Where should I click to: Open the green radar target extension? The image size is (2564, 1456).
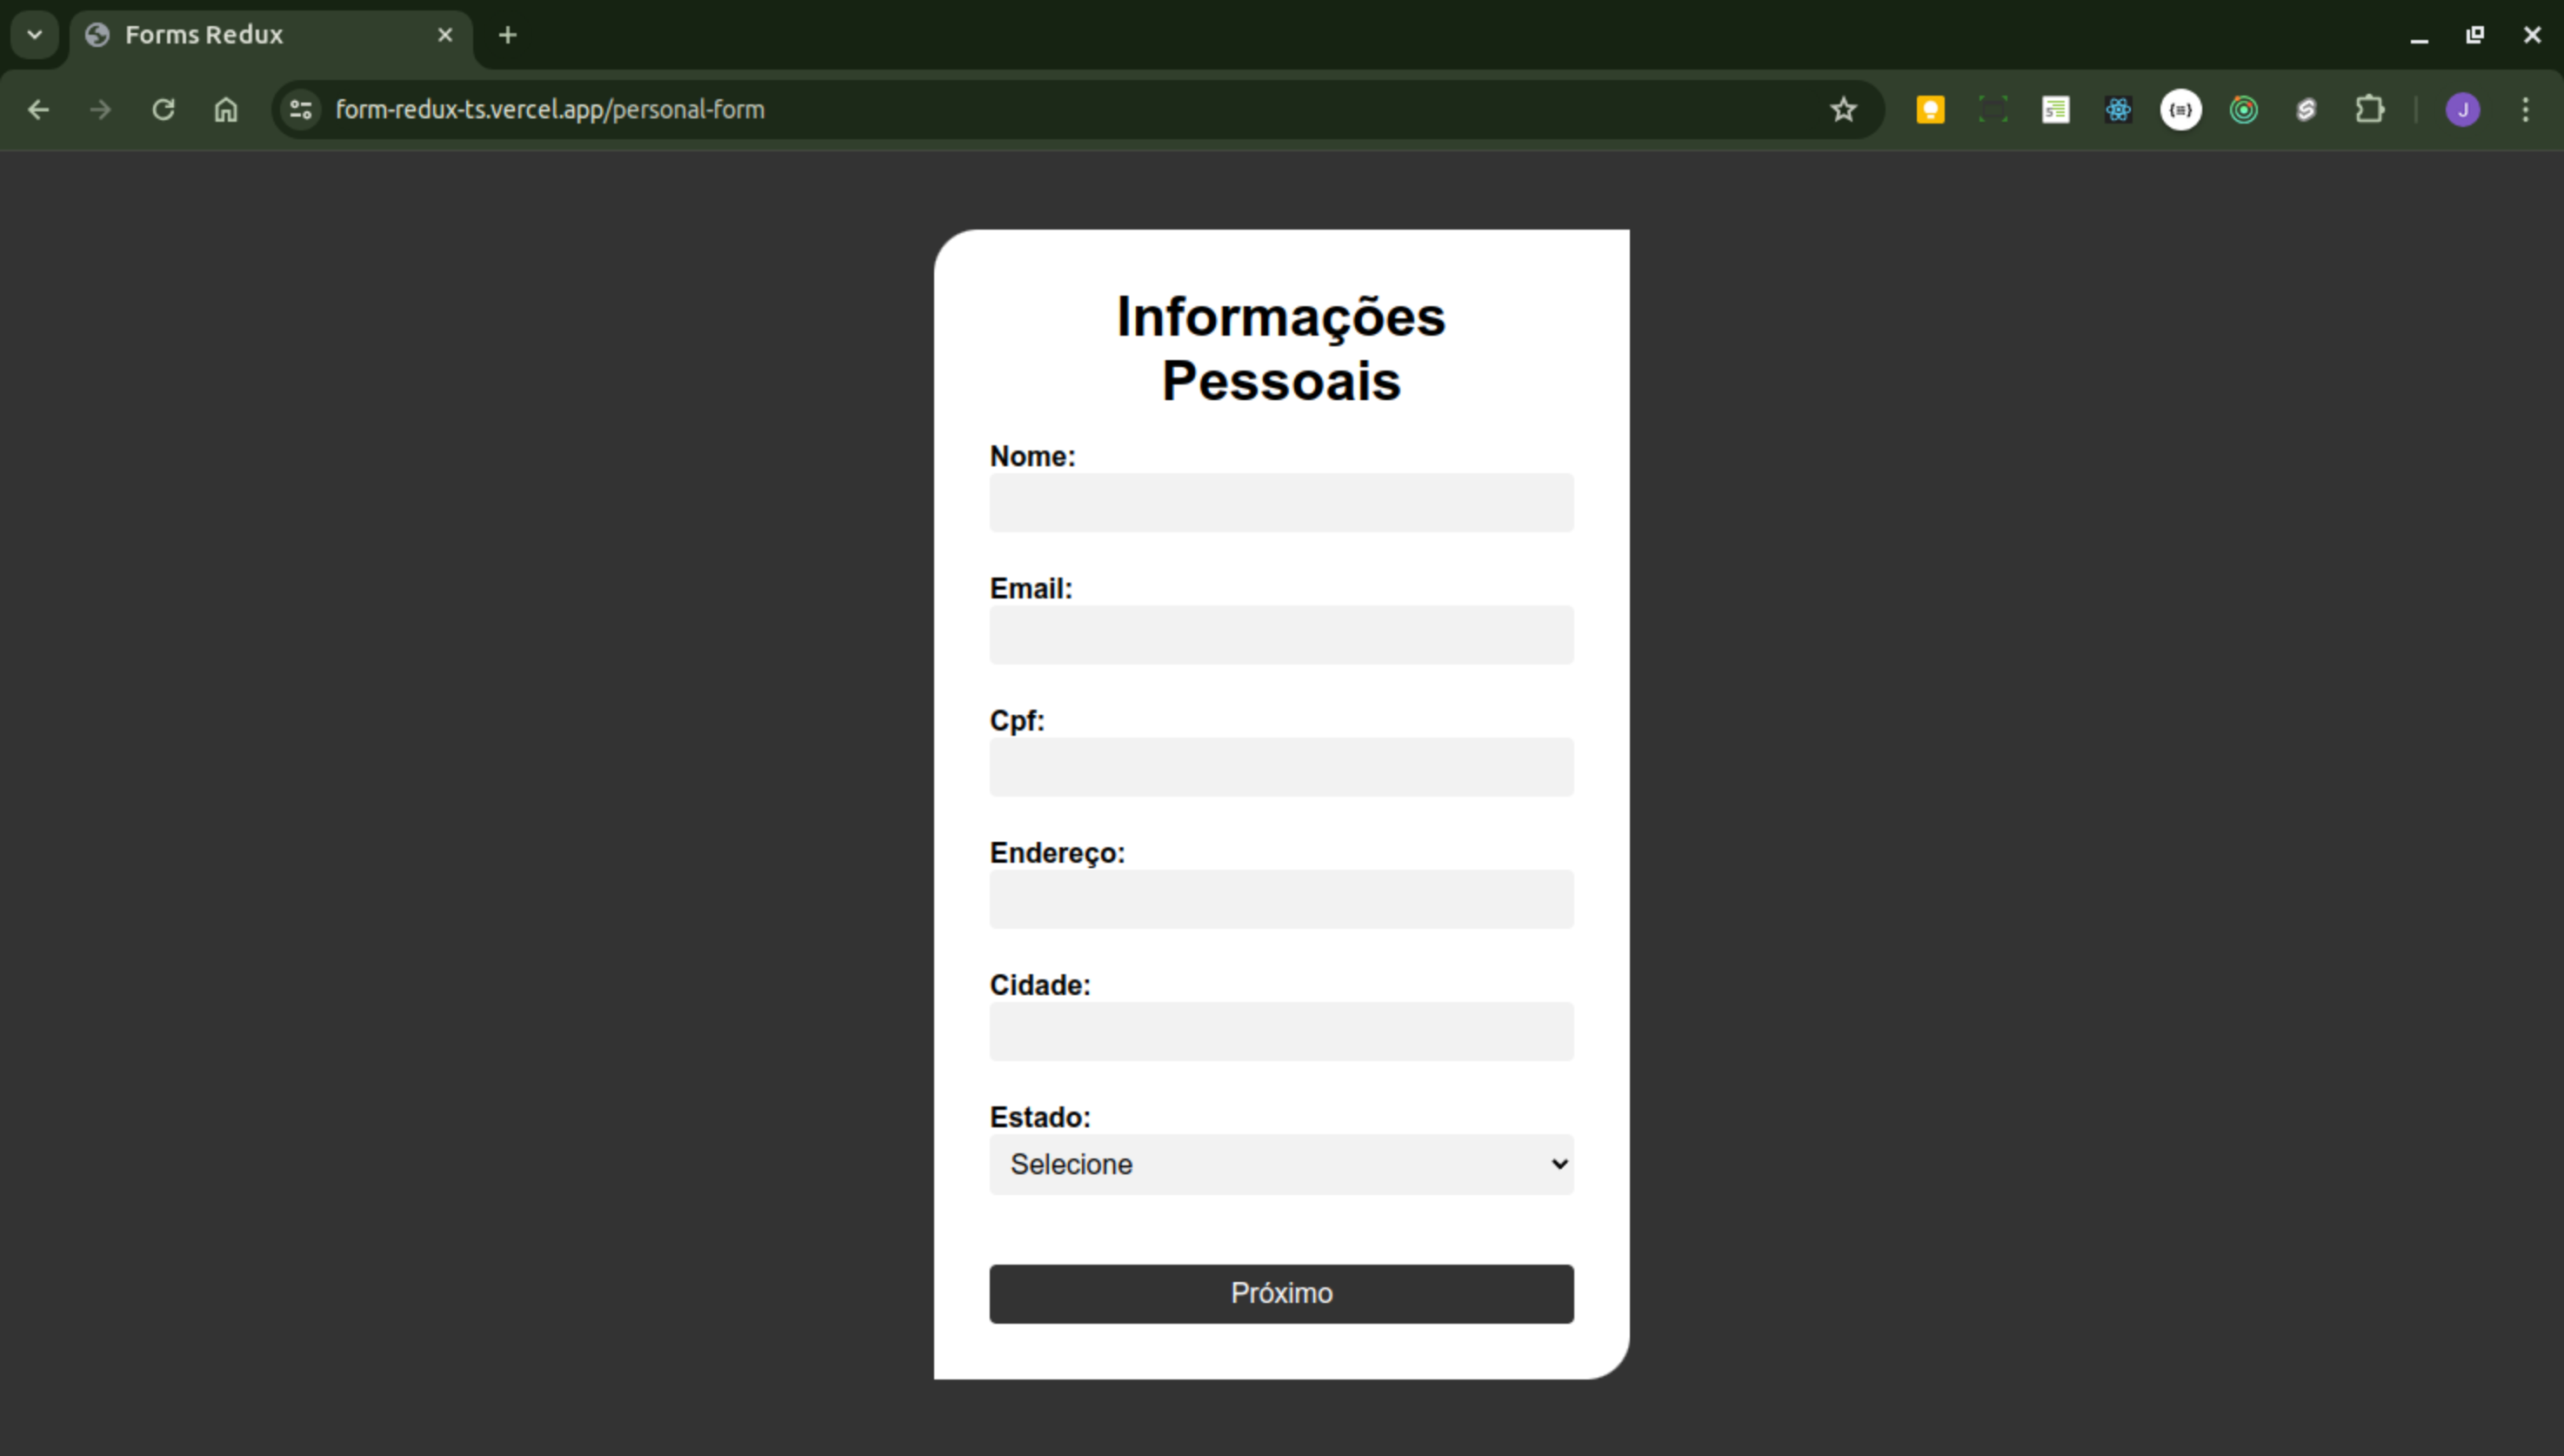pos(2244,109)
